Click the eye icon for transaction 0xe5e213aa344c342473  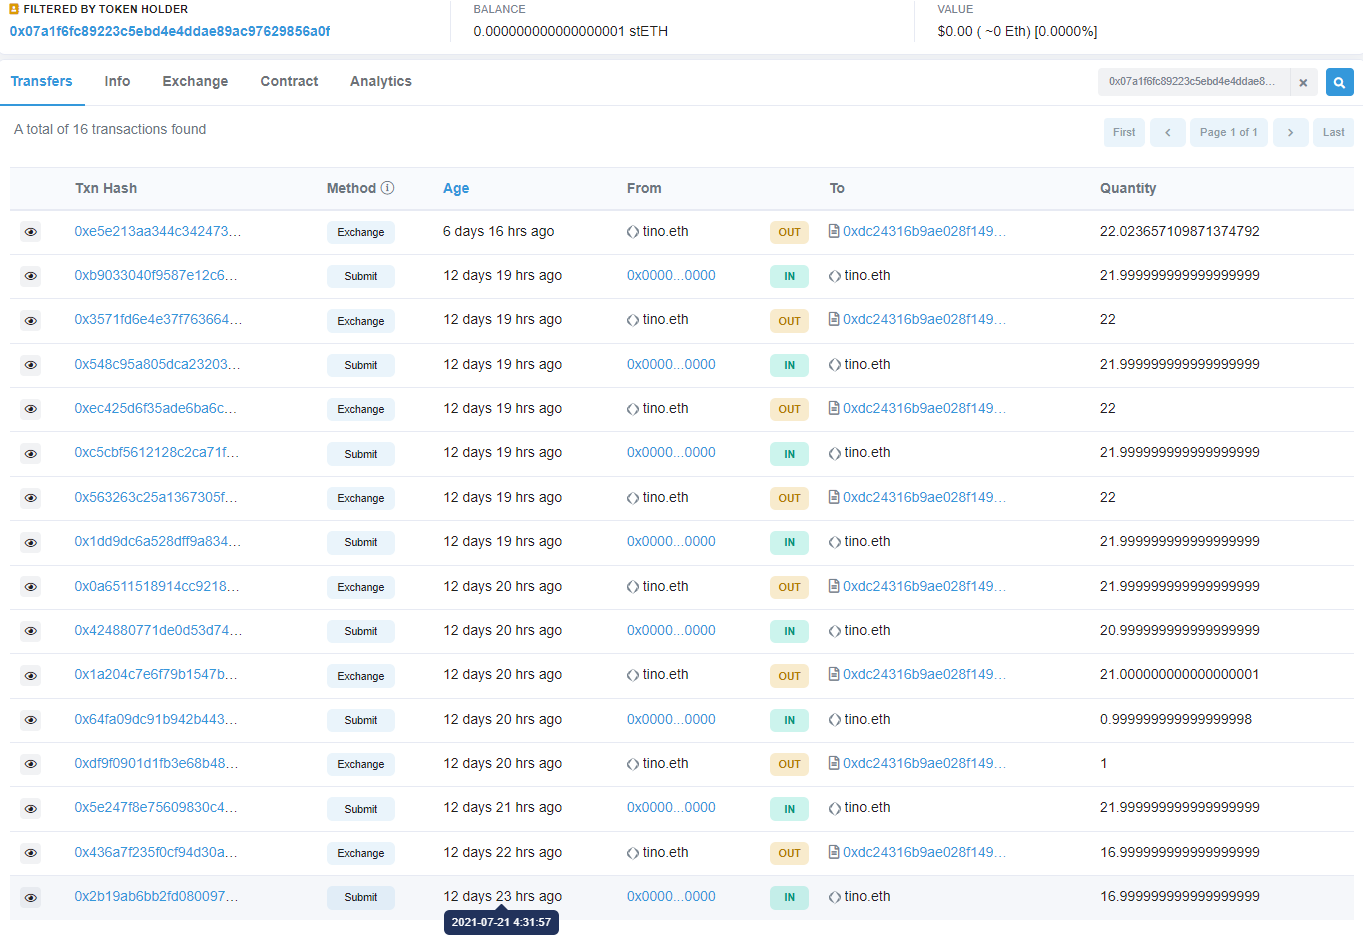pos(31,232)
